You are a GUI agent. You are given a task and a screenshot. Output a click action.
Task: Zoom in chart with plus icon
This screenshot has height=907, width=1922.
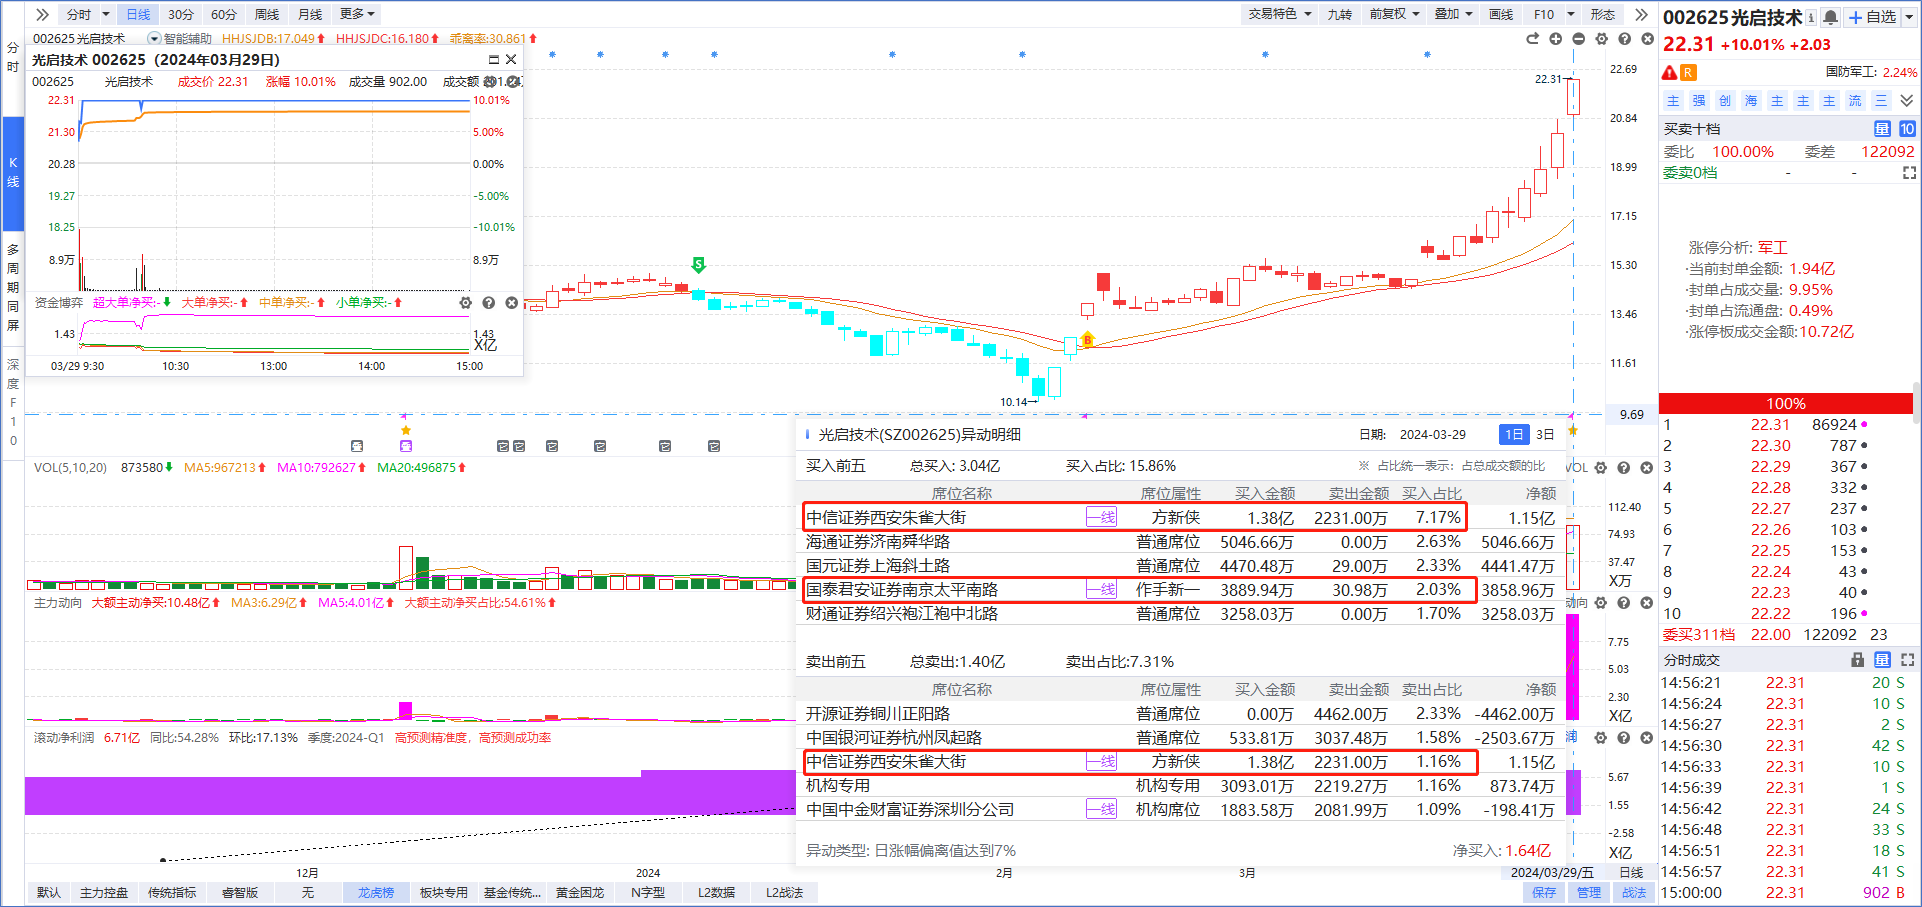(x=1555, y=39)
